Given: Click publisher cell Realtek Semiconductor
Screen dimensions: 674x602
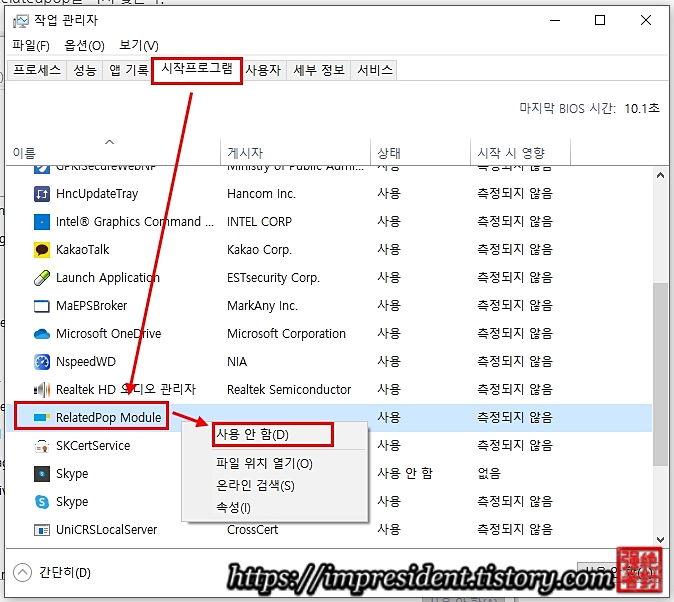Looking at the screenshot, I should (289, 390).
